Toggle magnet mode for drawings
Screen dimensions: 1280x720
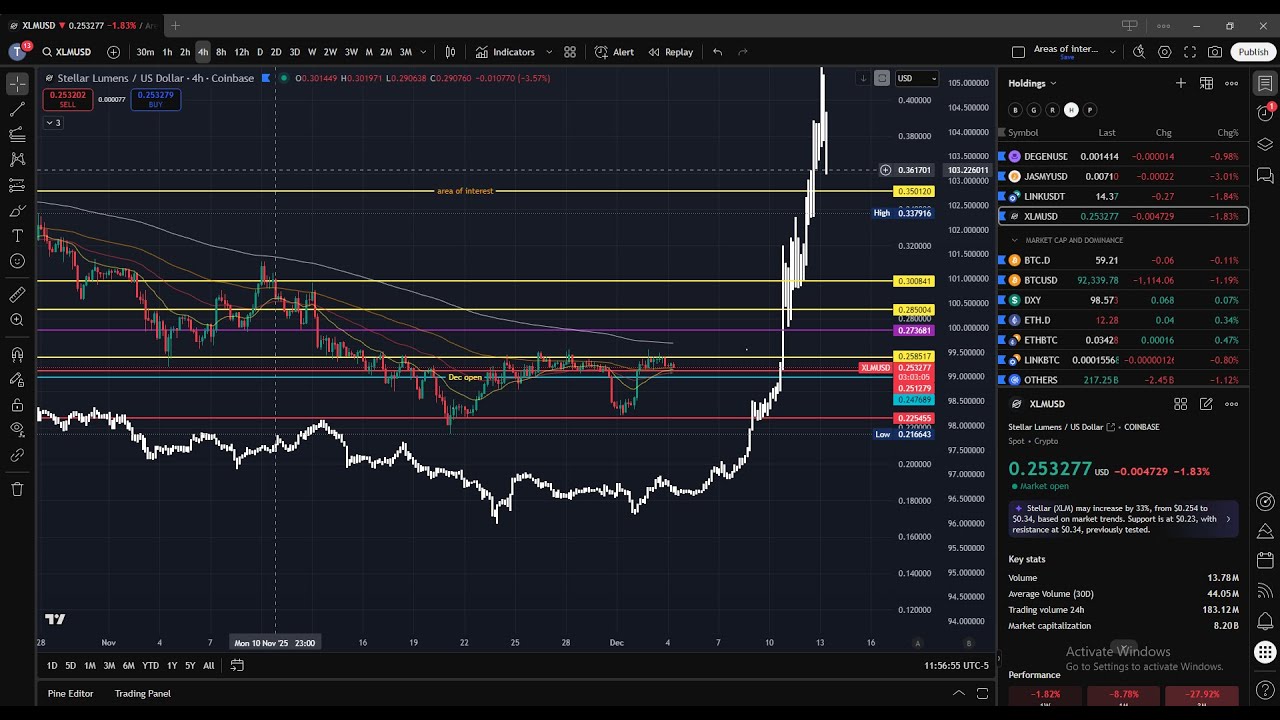(x=17, y=354)
